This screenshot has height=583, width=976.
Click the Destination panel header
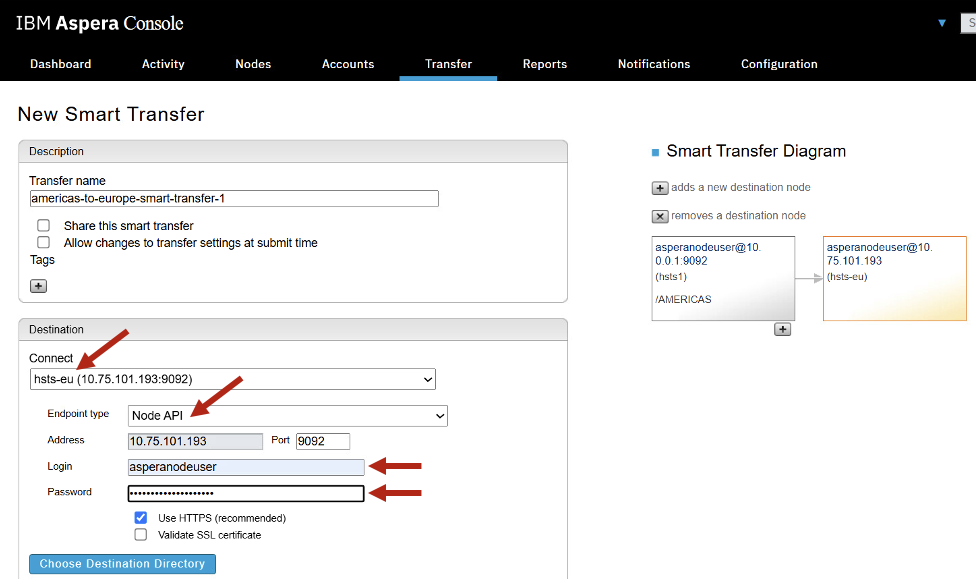pyautogui.click(x=293, y=329)
